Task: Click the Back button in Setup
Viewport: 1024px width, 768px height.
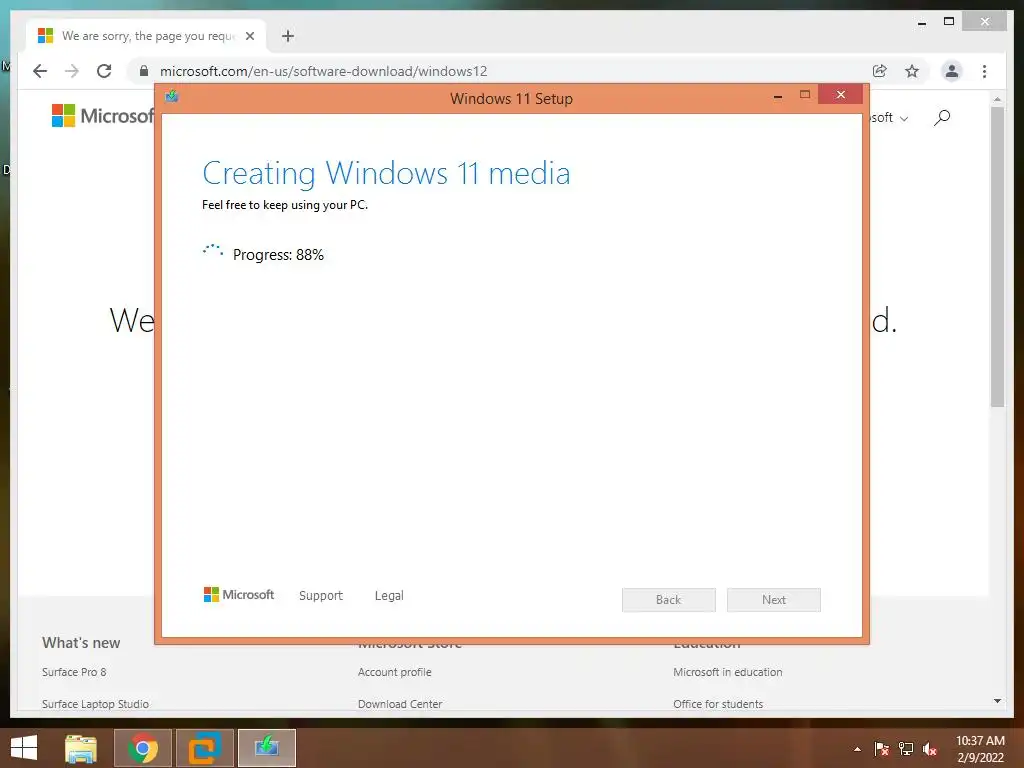Action: pos(669,600)
